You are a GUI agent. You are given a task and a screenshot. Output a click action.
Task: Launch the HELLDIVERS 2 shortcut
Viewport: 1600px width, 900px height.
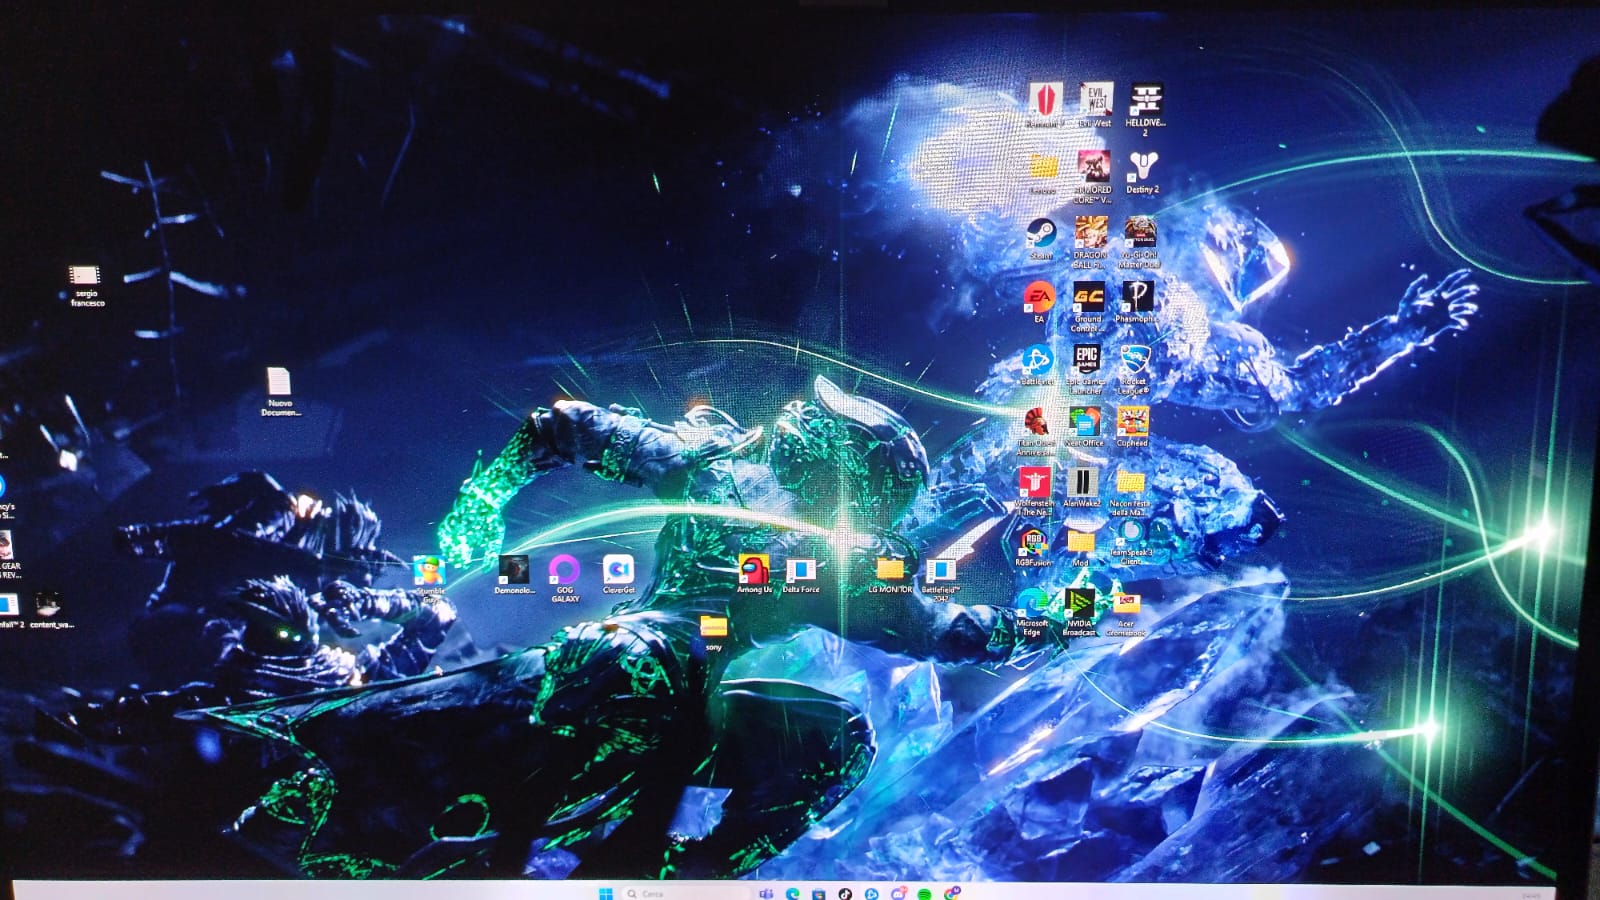coord(1145,101)
